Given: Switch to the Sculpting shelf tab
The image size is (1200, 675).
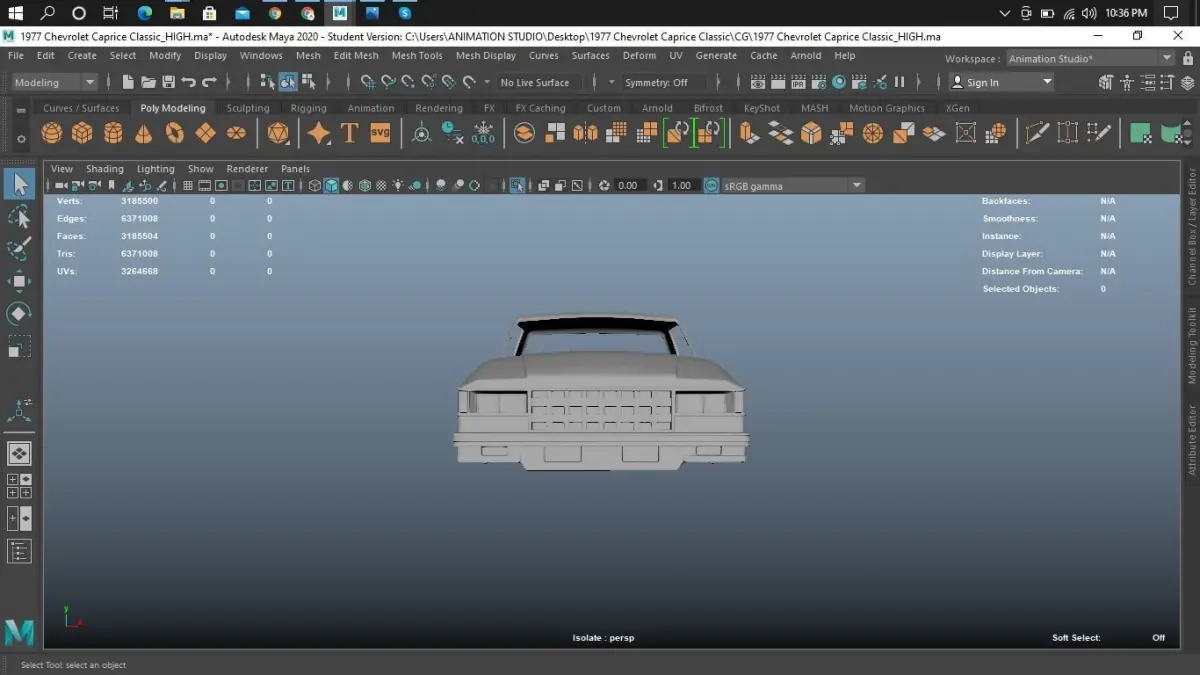Looking at the screenshot, I should pos(248,108).
